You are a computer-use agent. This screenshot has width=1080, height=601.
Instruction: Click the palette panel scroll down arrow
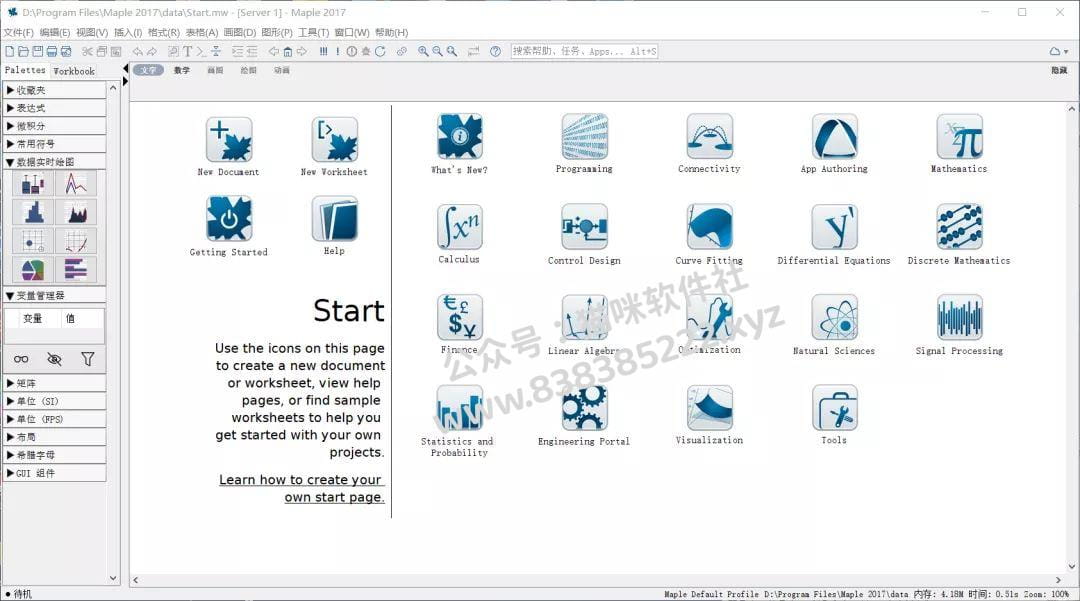coord(113,579)
